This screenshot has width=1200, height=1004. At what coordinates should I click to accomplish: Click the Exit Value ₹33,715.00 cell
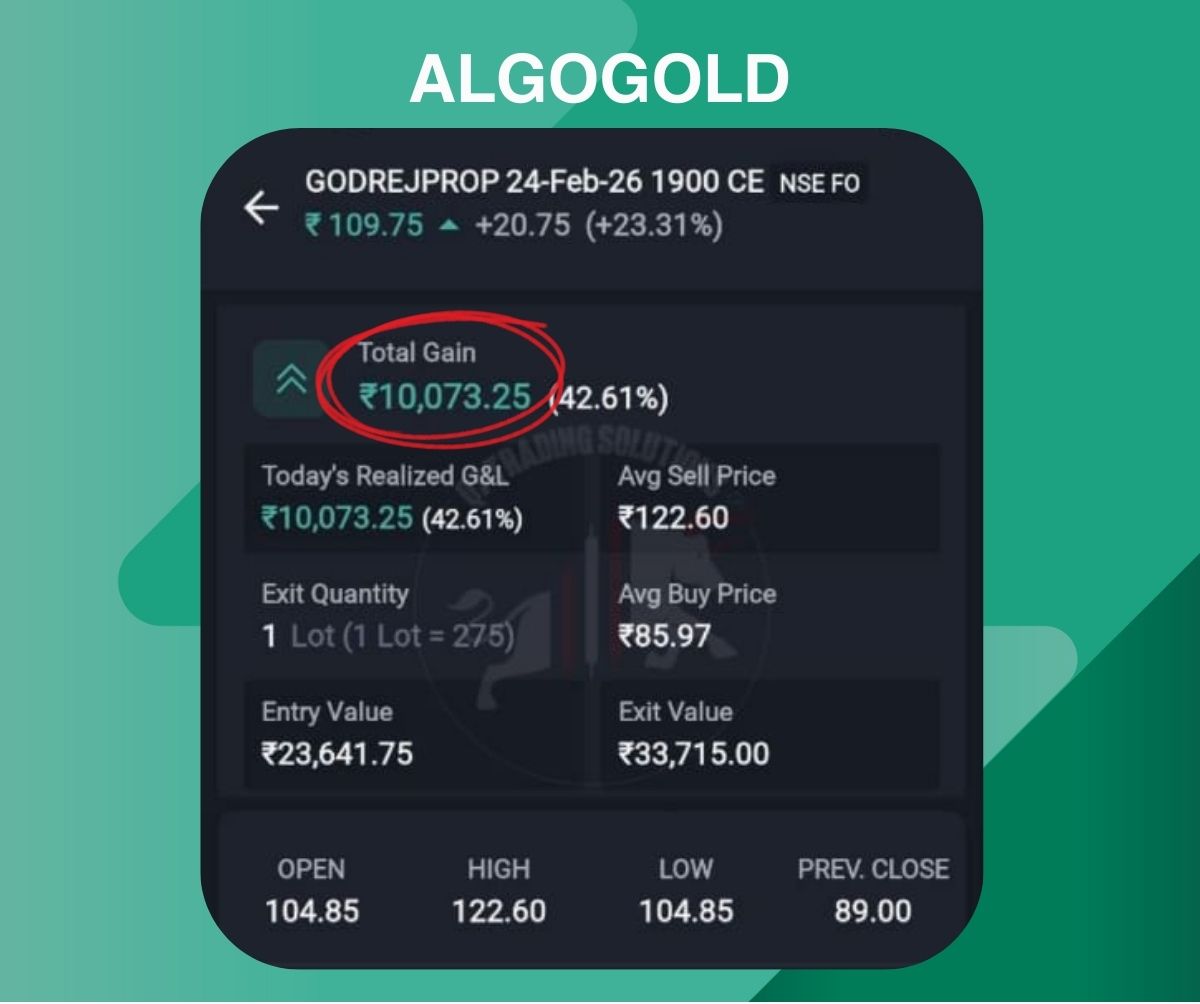point(770,733)
